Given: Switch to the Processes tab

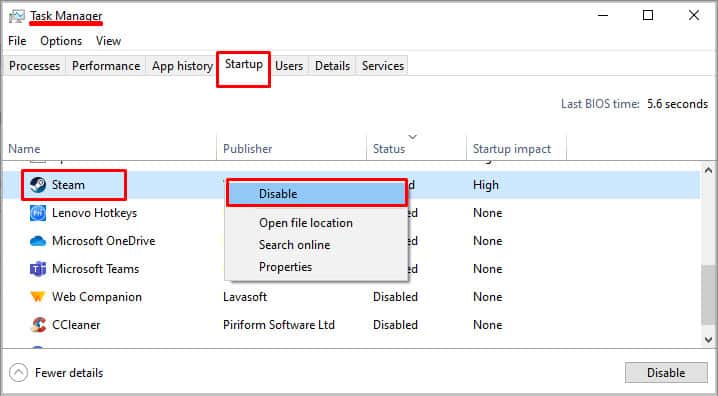Looking at the screenshot, I should pyautogui.click(x=34, y=66).
